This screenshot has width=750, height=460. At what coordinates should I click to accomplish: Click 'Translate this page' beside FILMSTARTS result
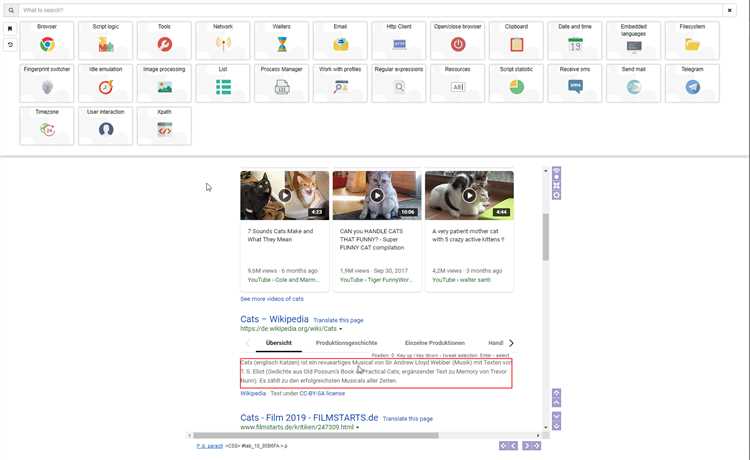pos(408,419)
